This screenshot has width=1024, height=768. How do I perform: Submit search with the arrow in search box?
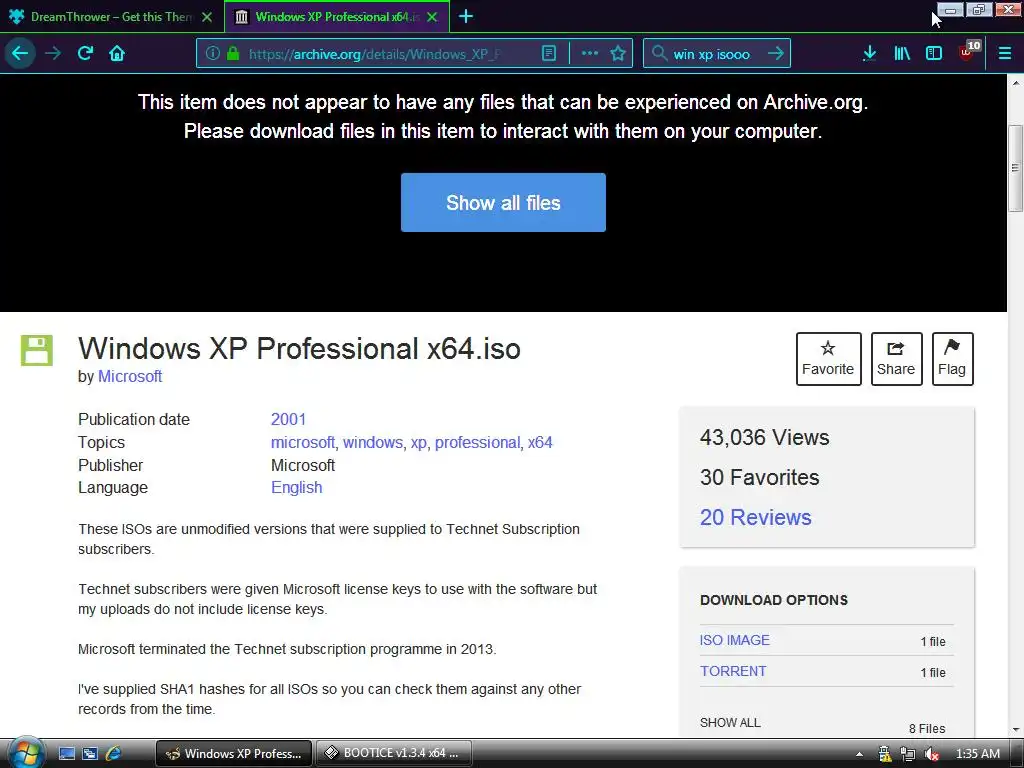point(775,53)
